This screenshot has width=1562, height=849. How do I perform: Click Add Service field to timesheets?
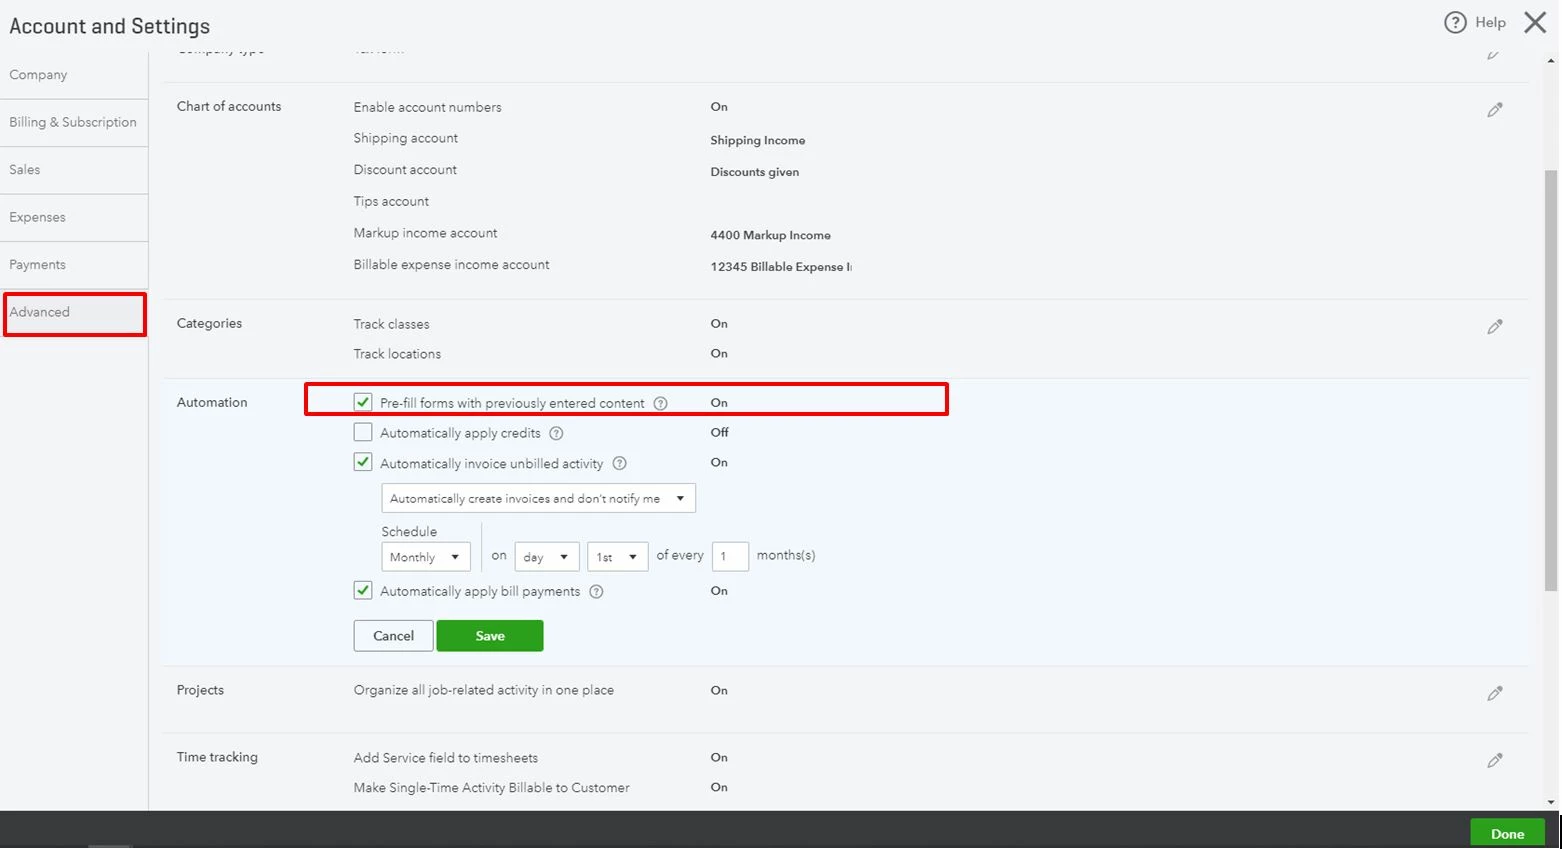coord(445,759)
